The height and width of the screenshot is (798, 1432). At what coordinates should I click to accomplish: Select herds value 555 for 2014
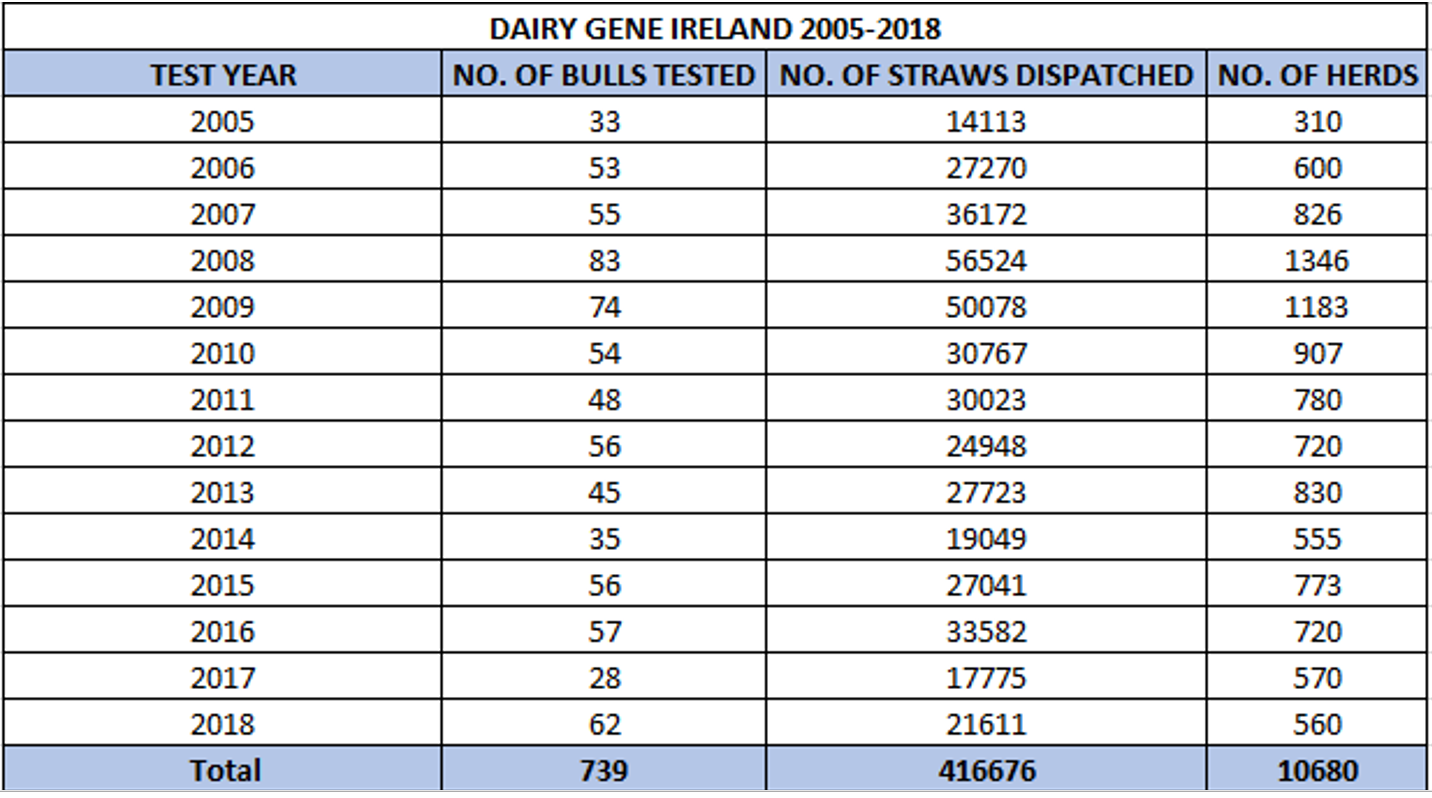click(1317, 539)
